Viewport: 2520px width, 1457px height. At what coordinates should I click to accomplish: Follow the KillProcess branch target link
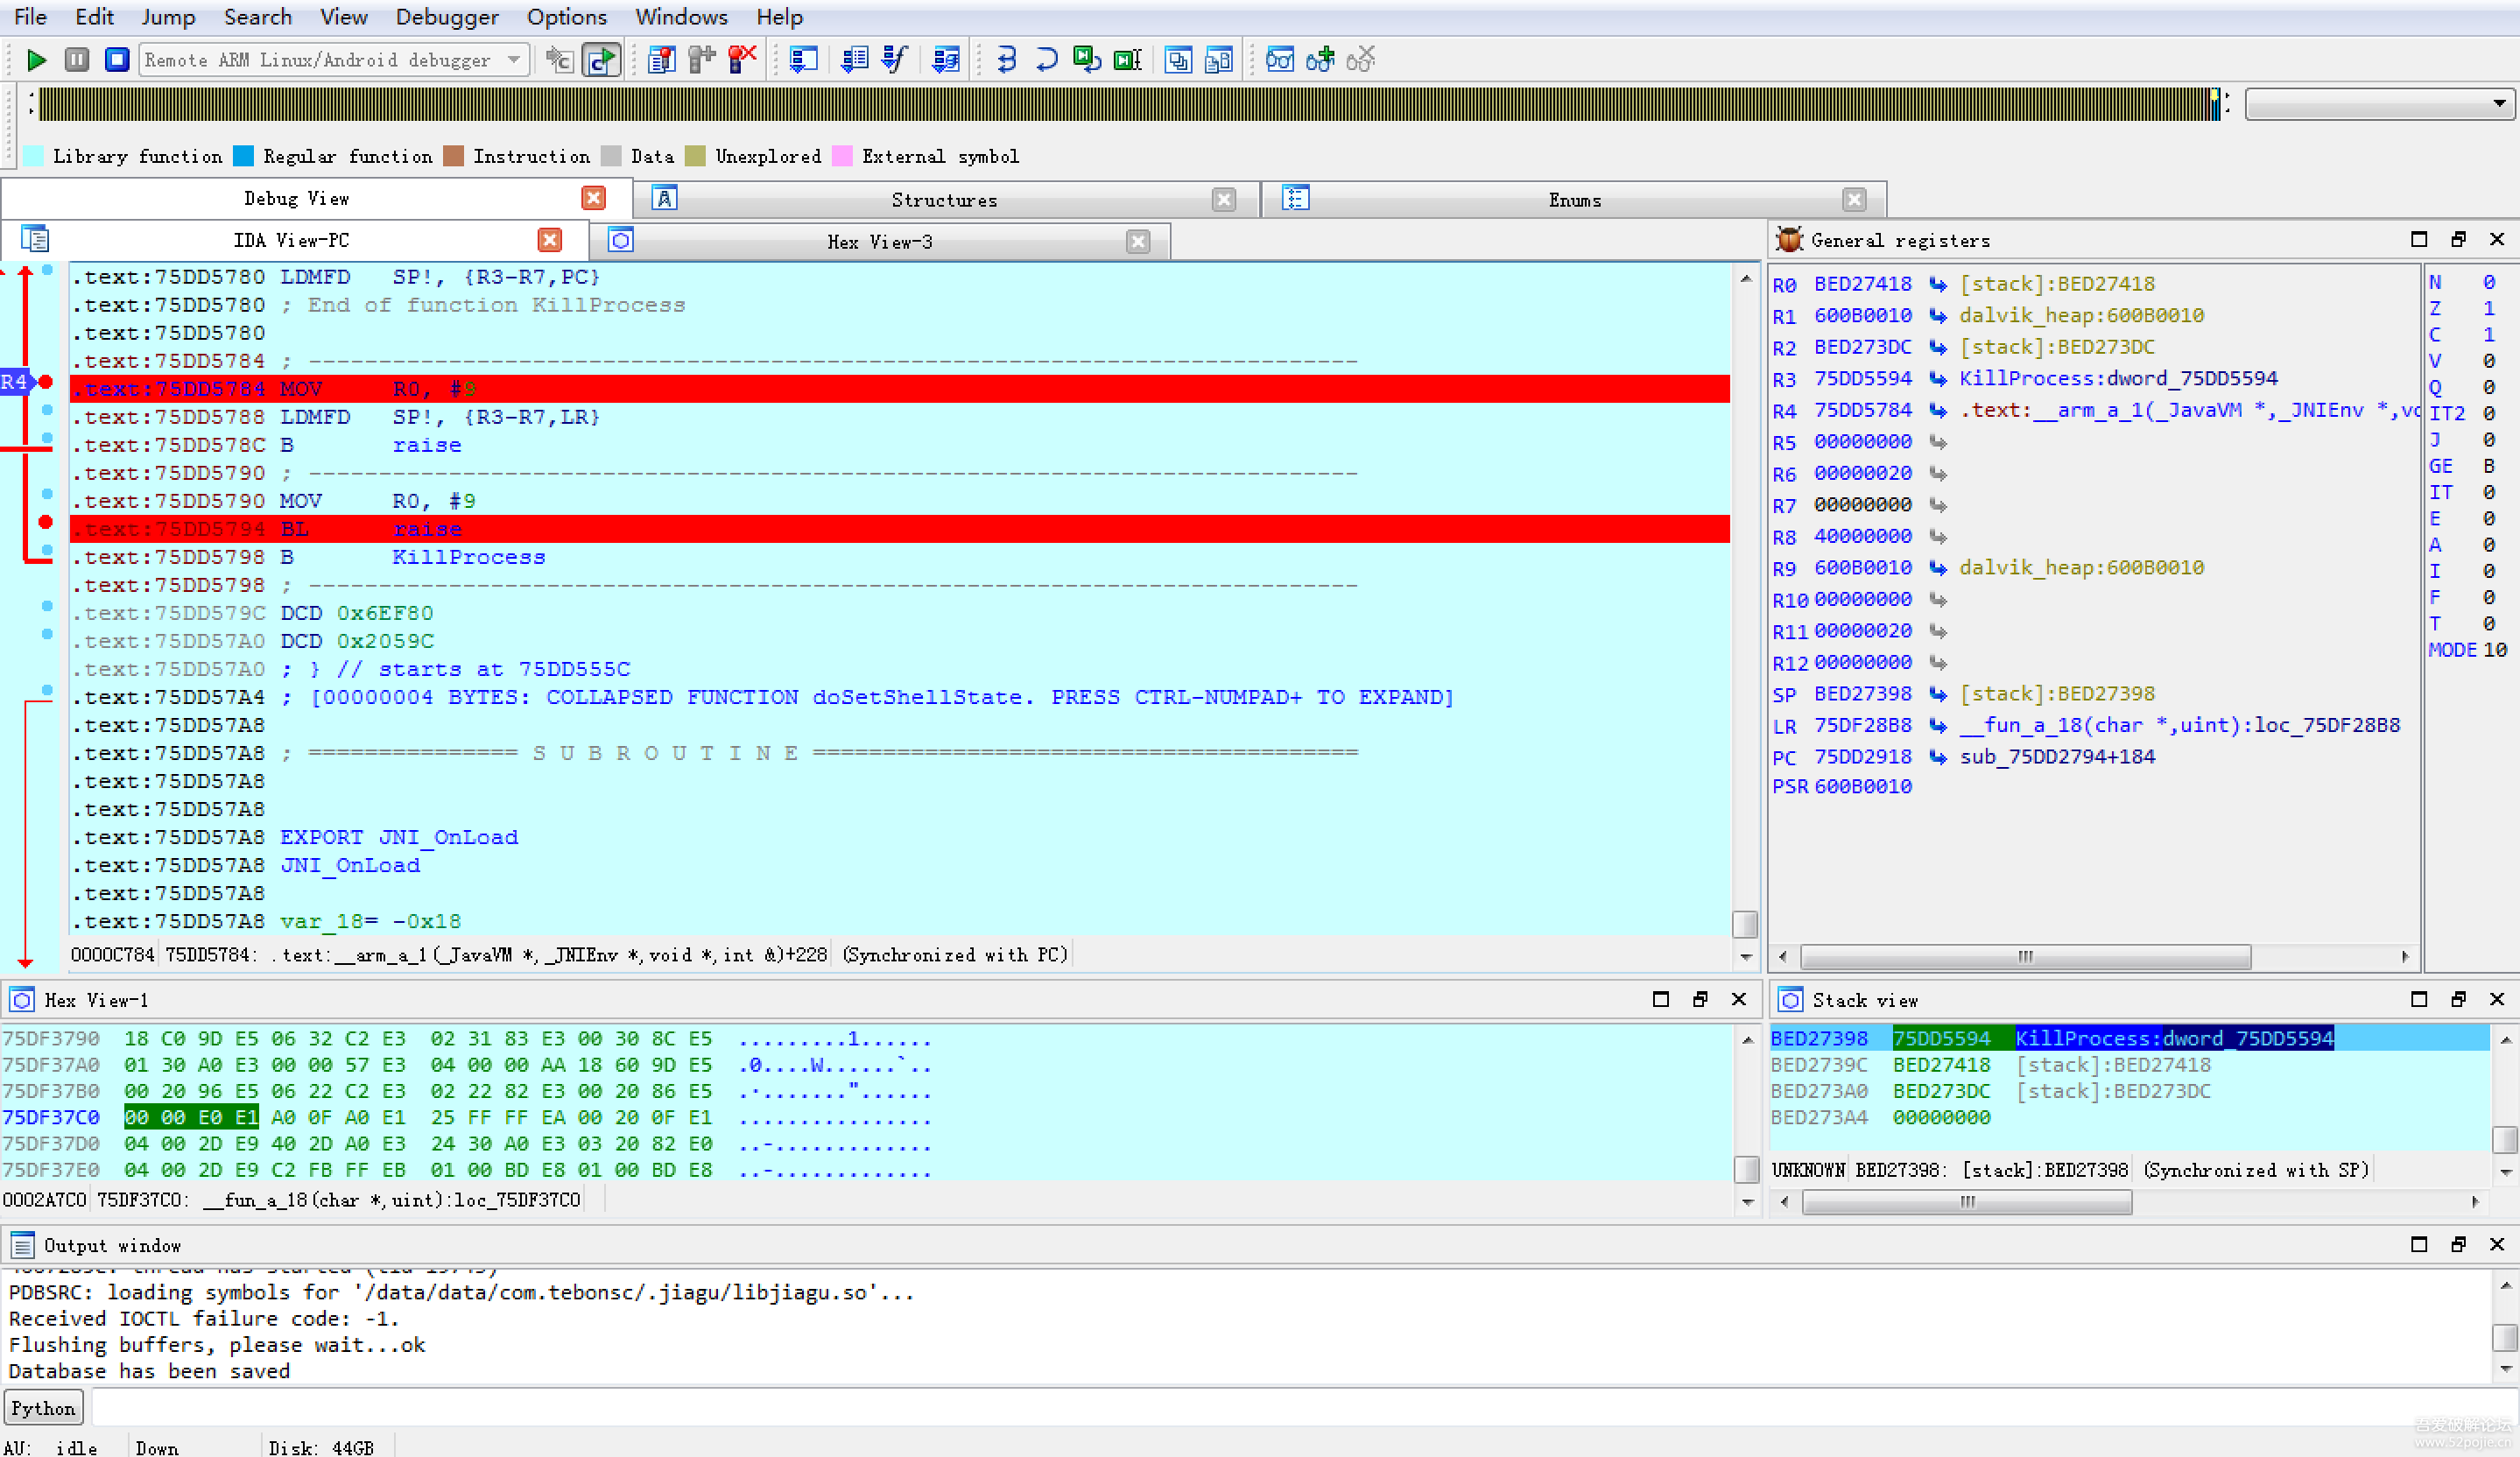(468, 557)
